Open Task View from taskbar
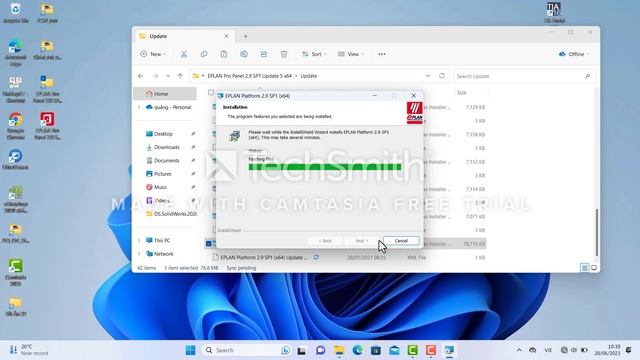Viewport: 640px width, 360px height. [x=302, y=350]
